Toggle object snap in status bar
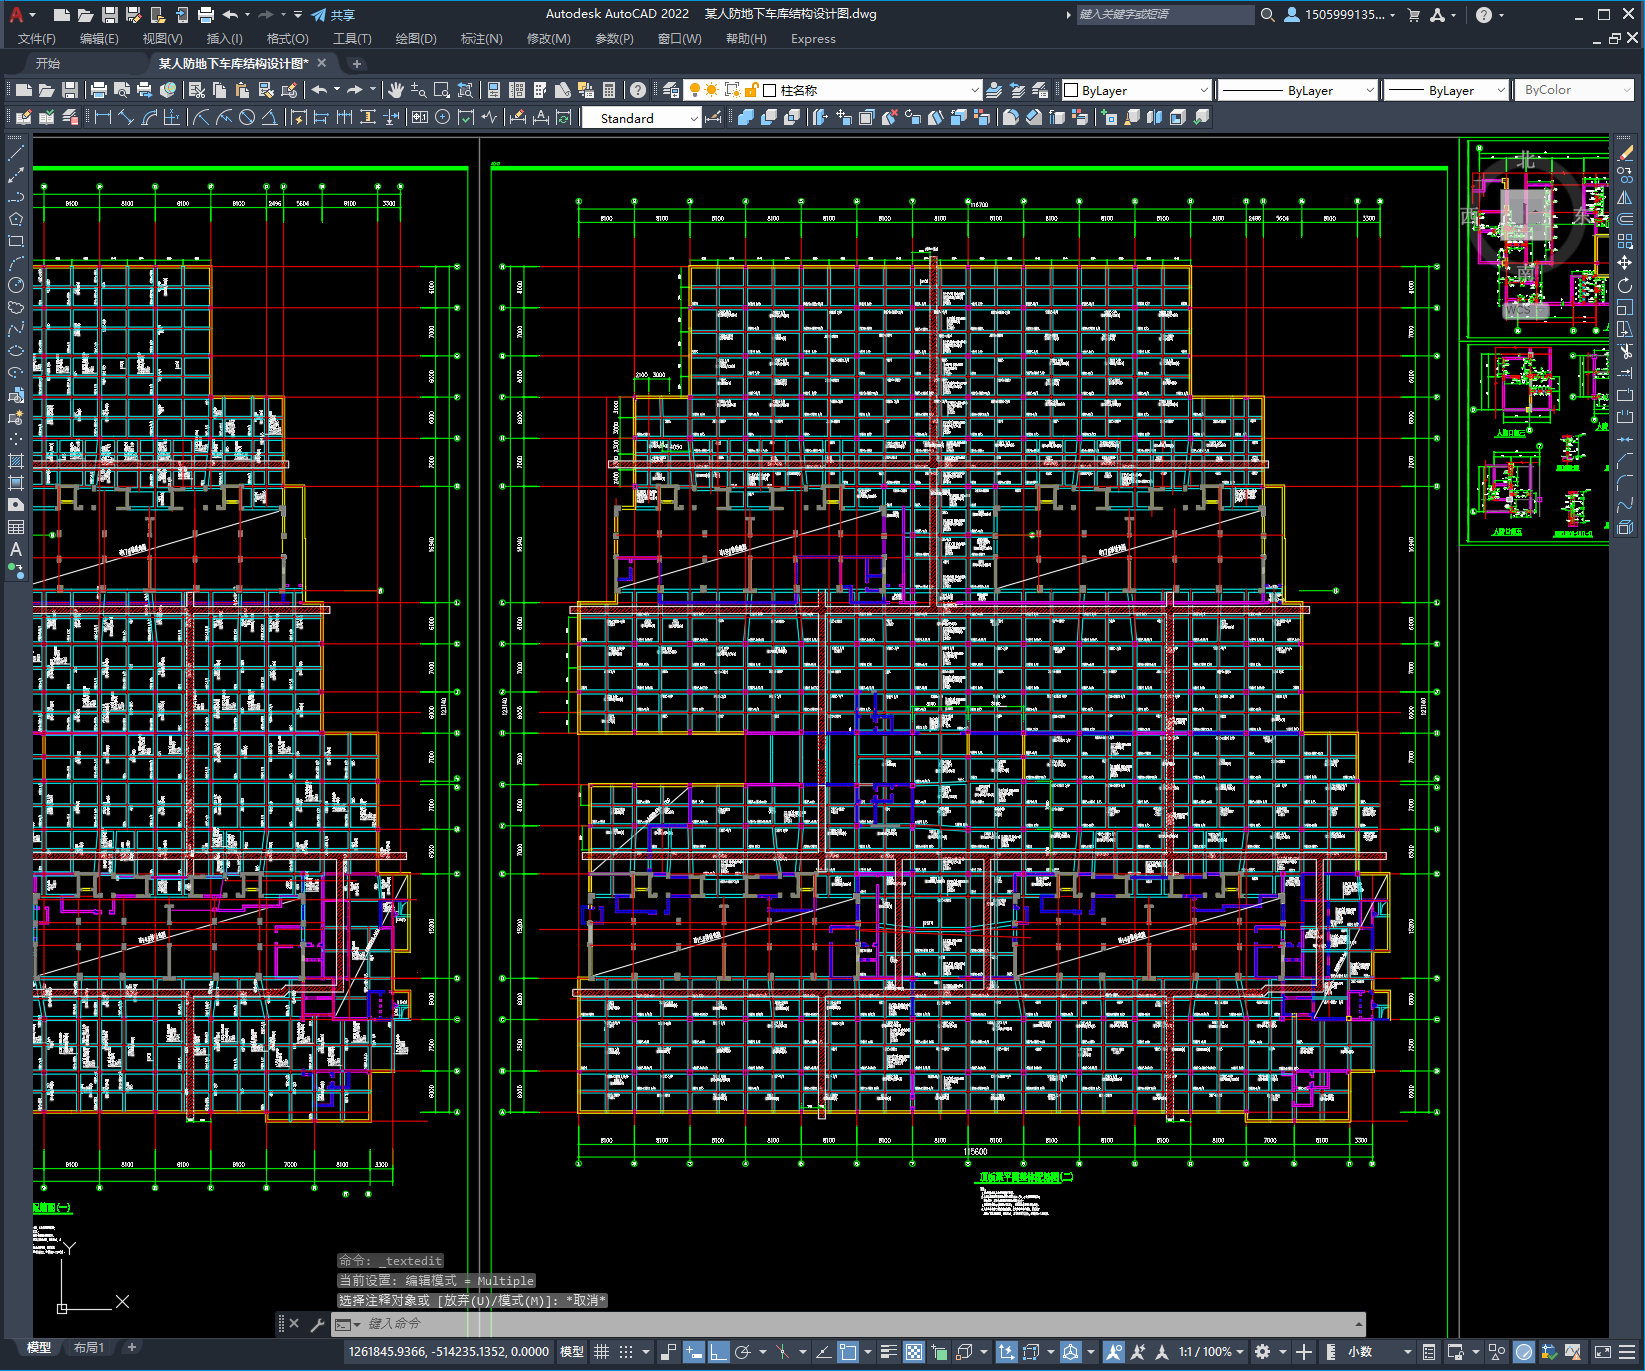The width and height of the screenshot is (1645, 1371). pos(848,1352)
